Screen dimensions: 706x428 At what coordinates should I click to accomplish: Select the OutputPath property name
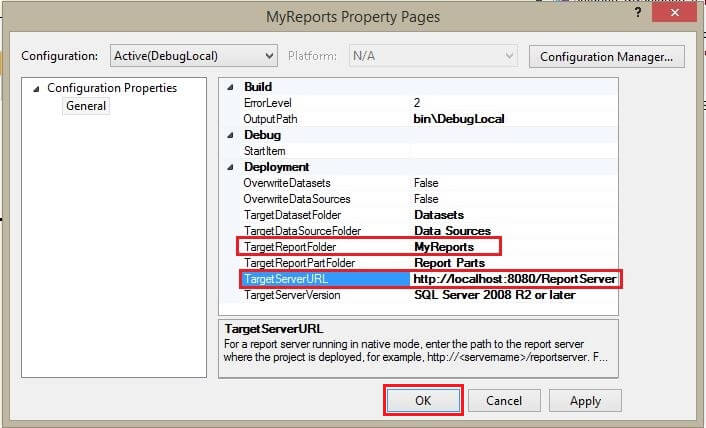pos(270,119)
